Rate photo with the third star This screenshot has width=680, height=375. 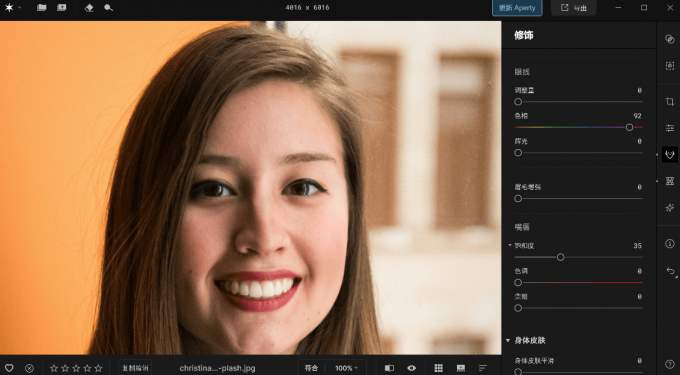point(76,368)
